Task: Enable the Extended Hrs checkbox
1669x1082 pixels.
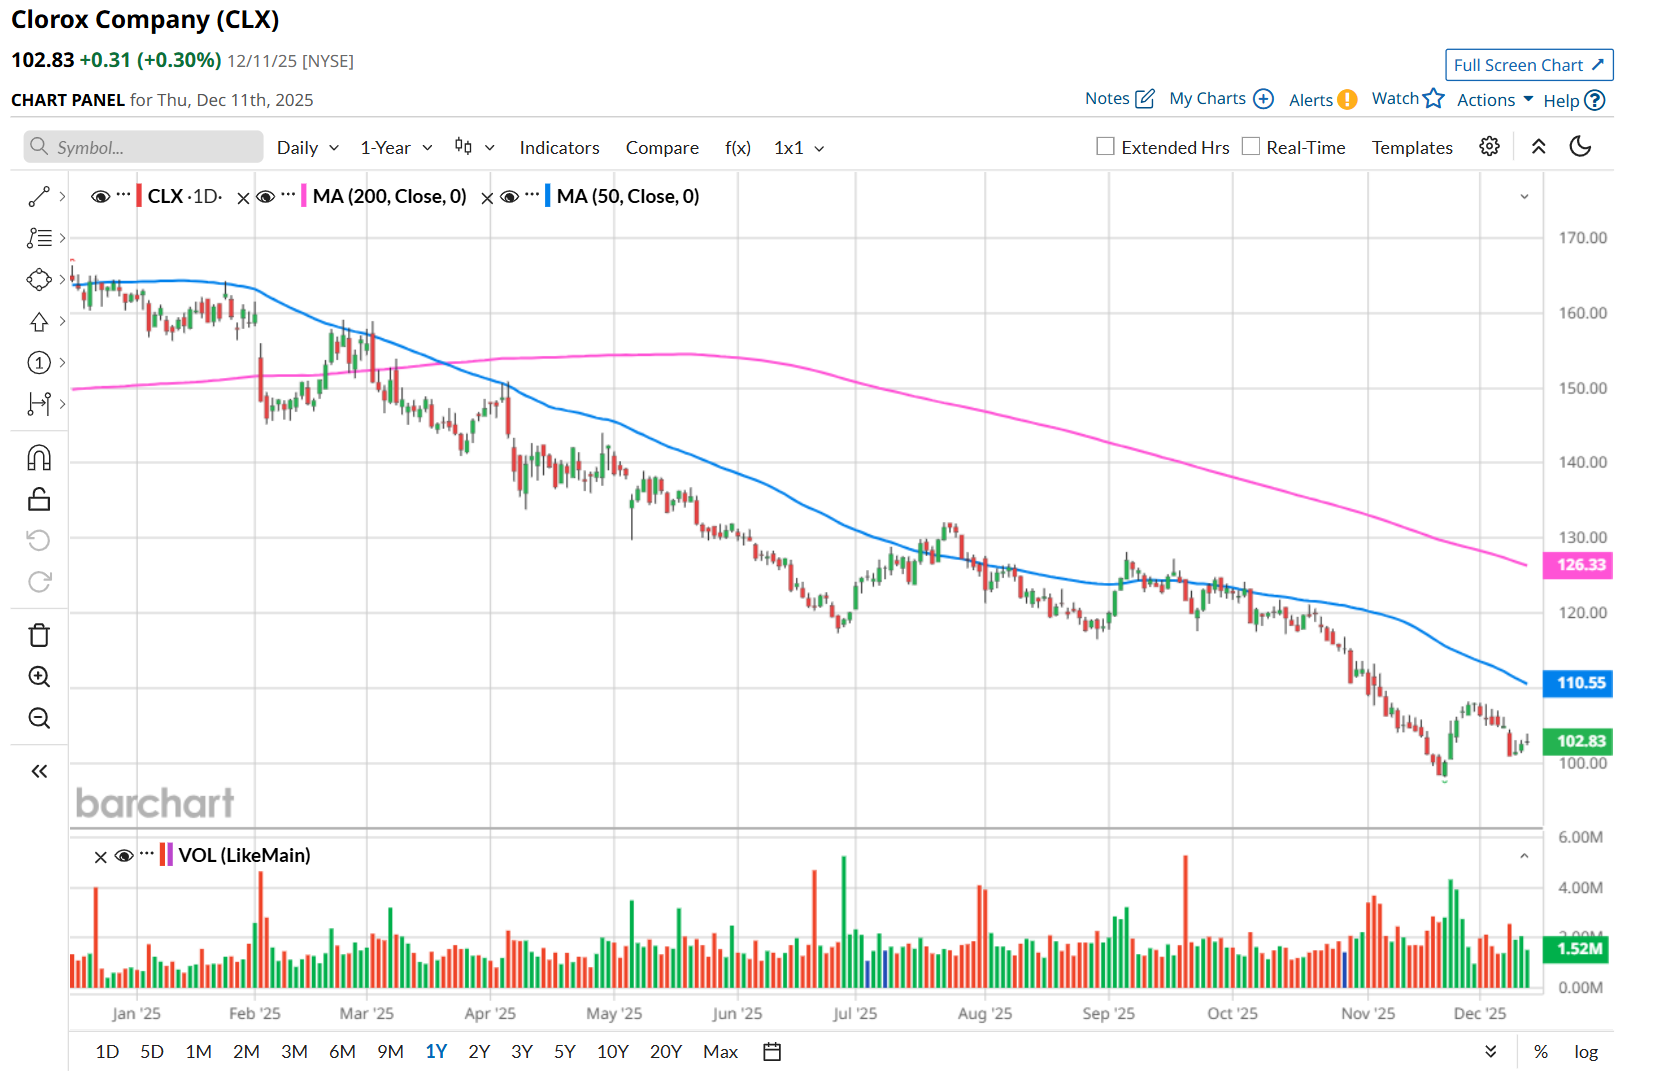Action: [x=1105, y=147]
